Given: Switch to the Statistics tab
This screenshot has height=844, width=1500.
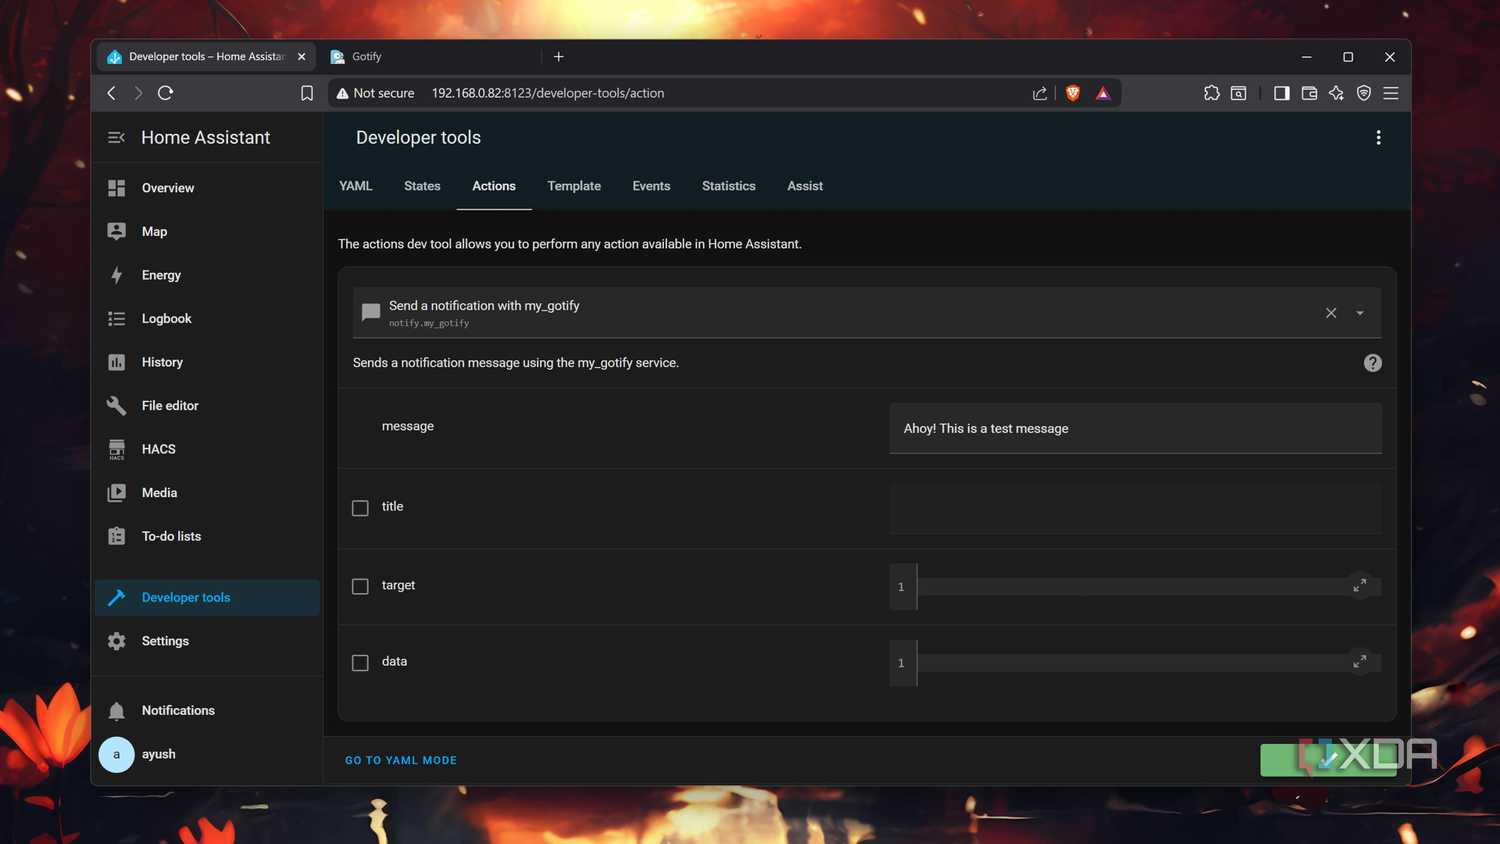Looking at the screenshot, I should pyautogui.click(x=729, y=186).
